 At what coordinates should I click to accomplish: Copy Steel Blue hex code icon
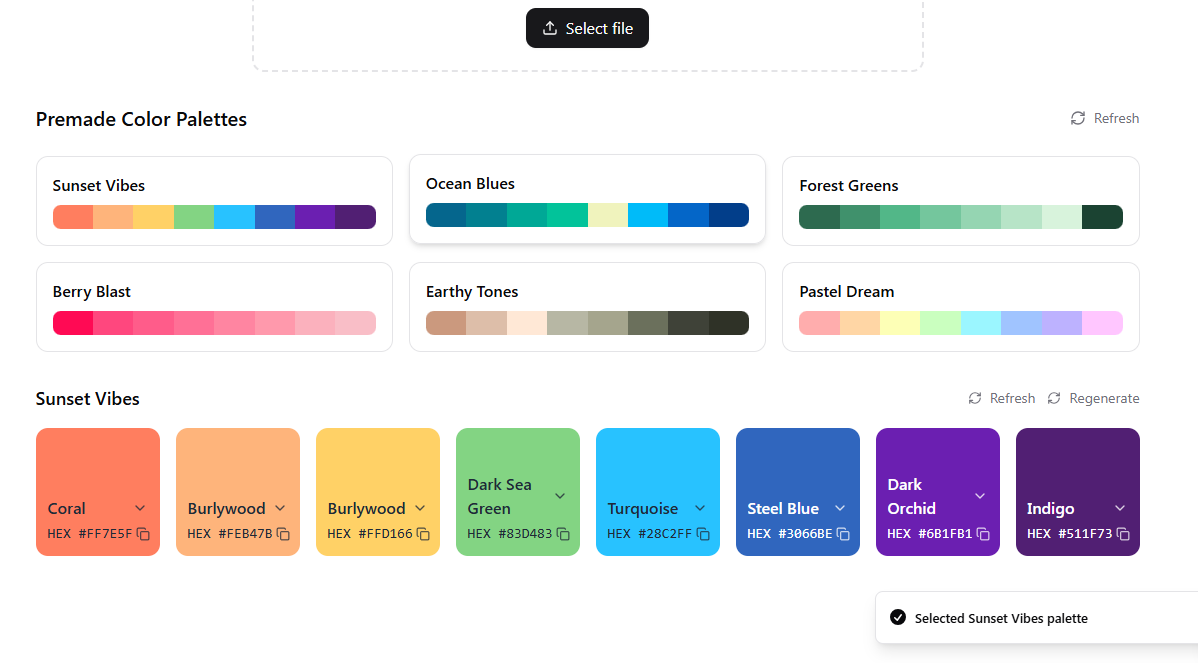[843, 534]
